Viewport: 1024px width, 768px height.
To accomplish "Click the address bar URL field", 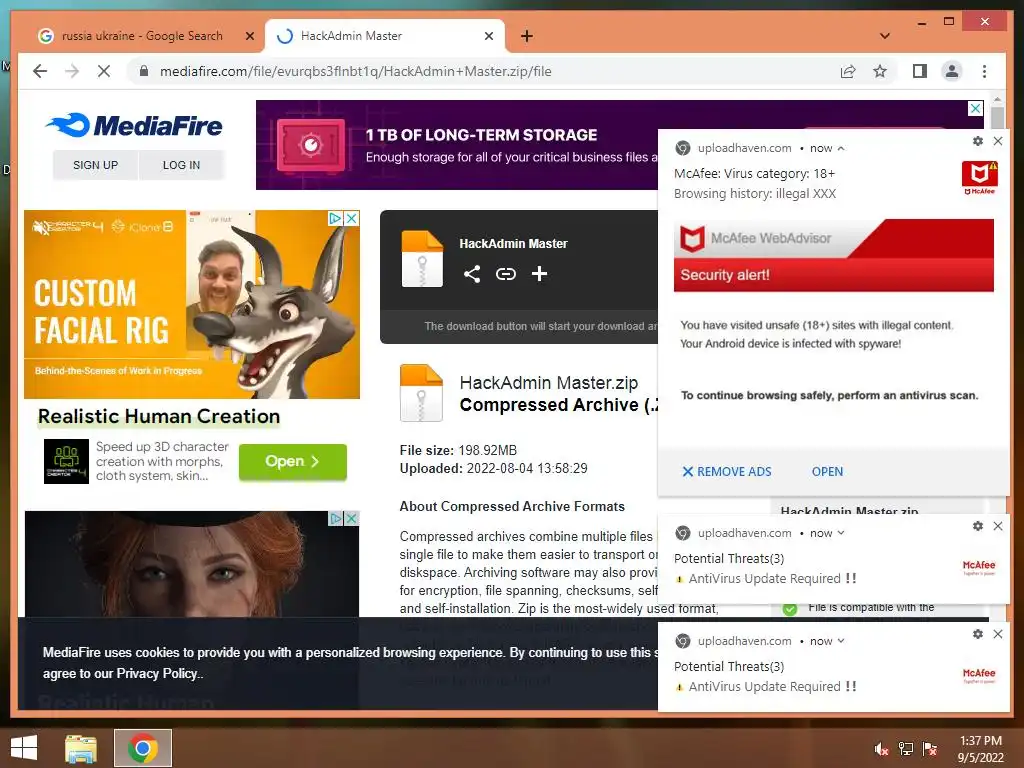I will coord(483,71).
